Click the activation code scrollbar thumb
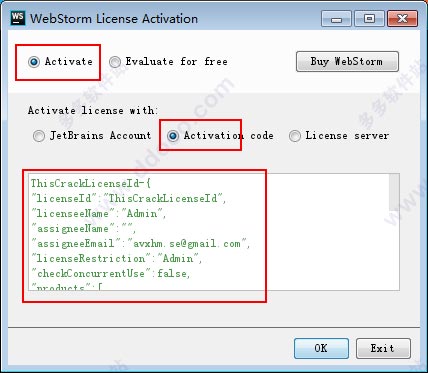Viewport: 428px width, 373px height. [394, 192]
